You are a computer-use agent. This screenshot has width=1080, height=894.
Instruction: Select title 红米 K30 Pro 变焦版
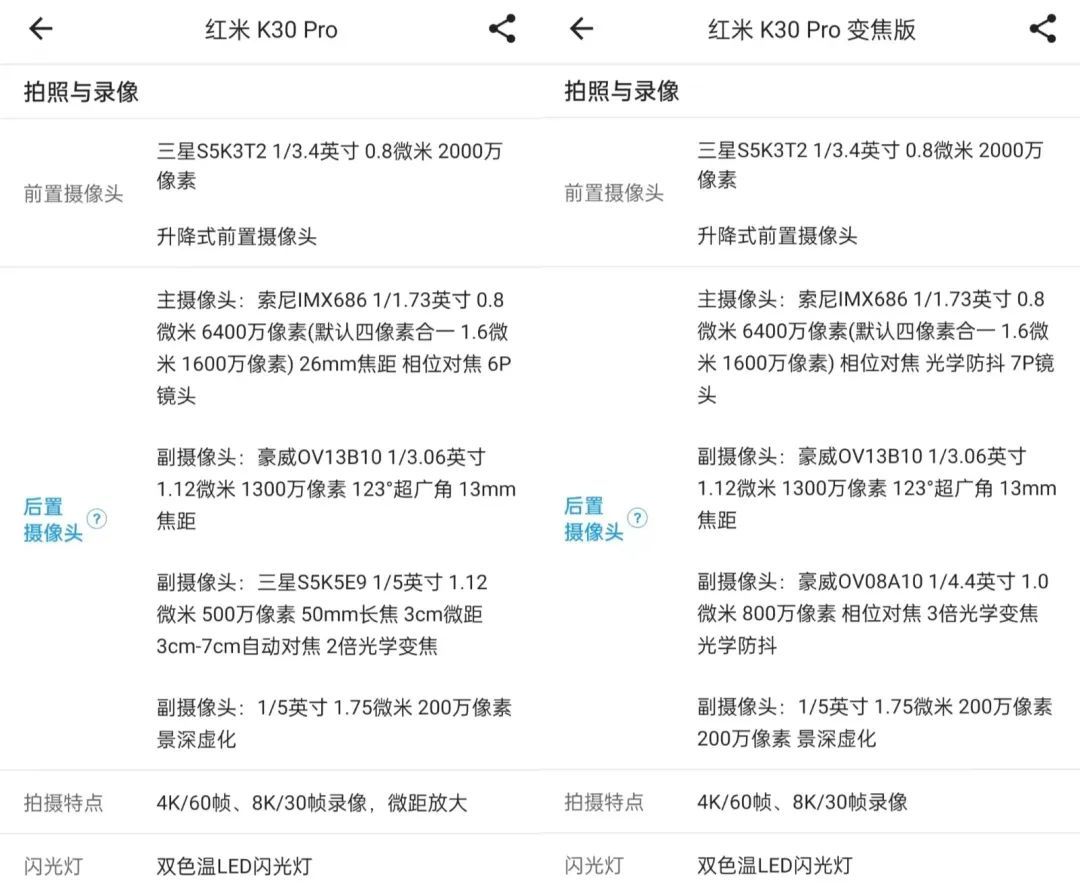812,30
